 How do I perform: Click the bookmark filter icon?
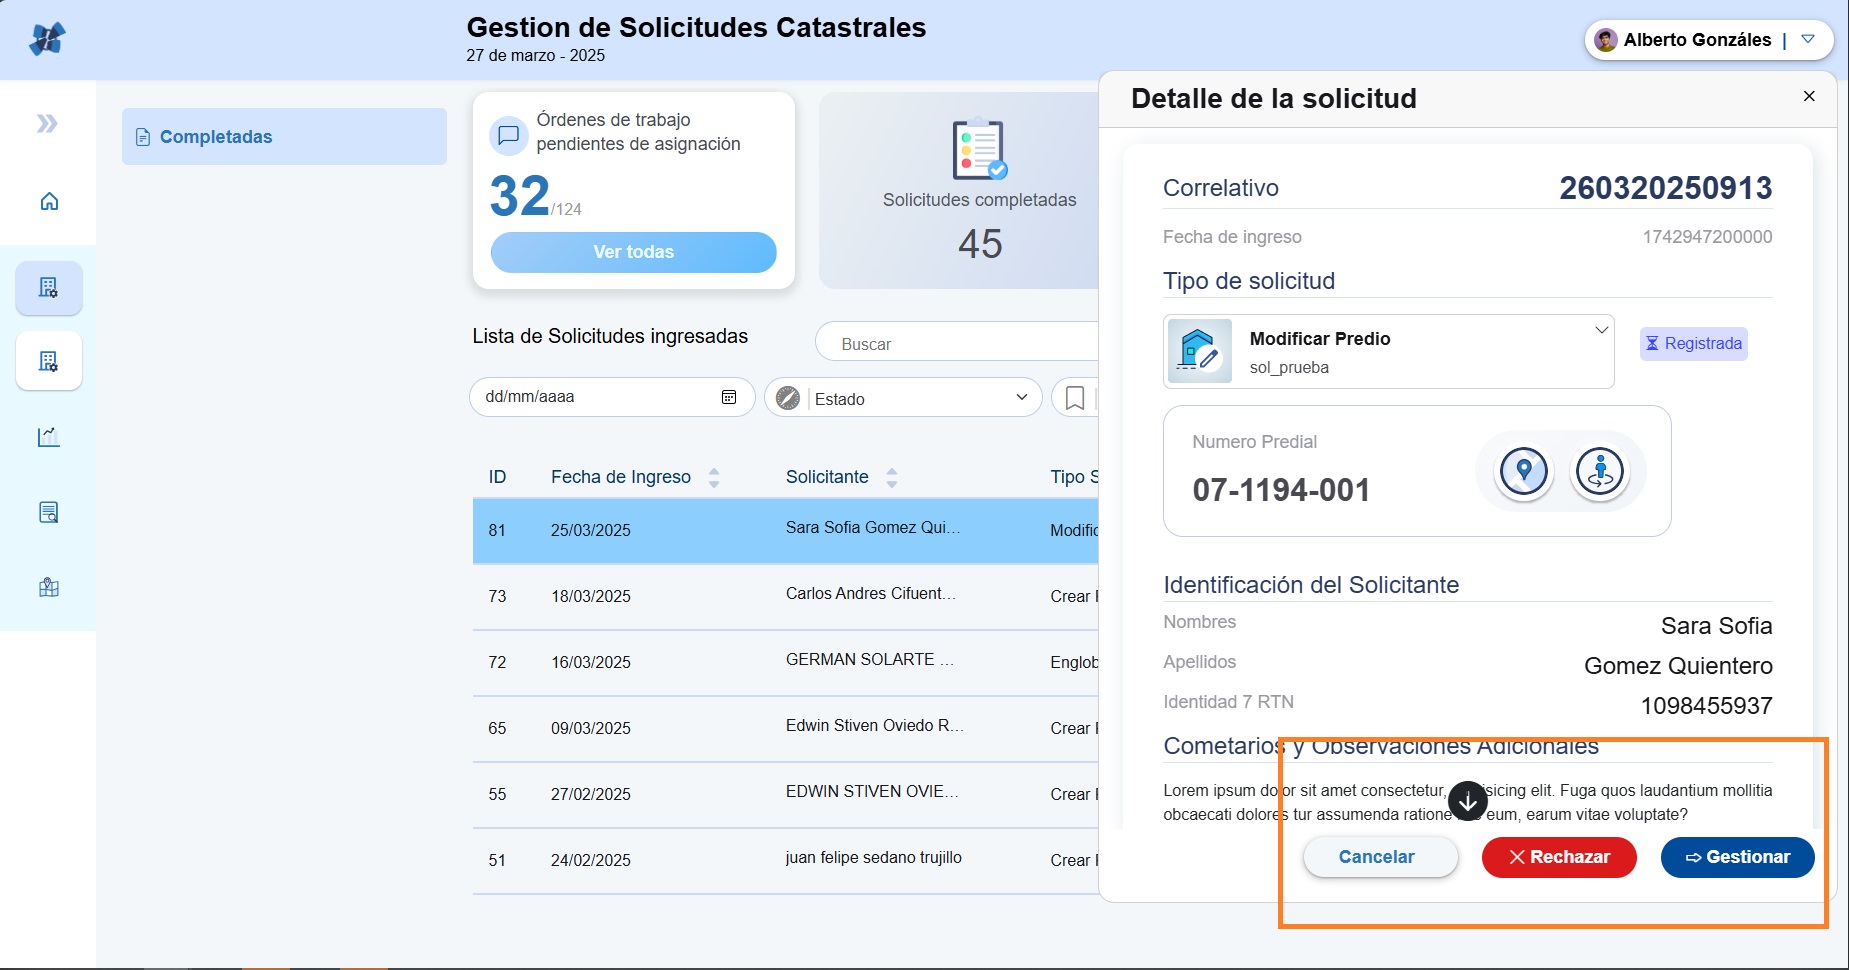1075,398
